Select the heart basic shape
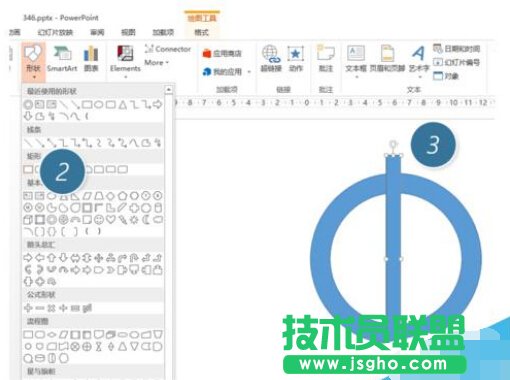510x380 pixels. pos(110,220)
